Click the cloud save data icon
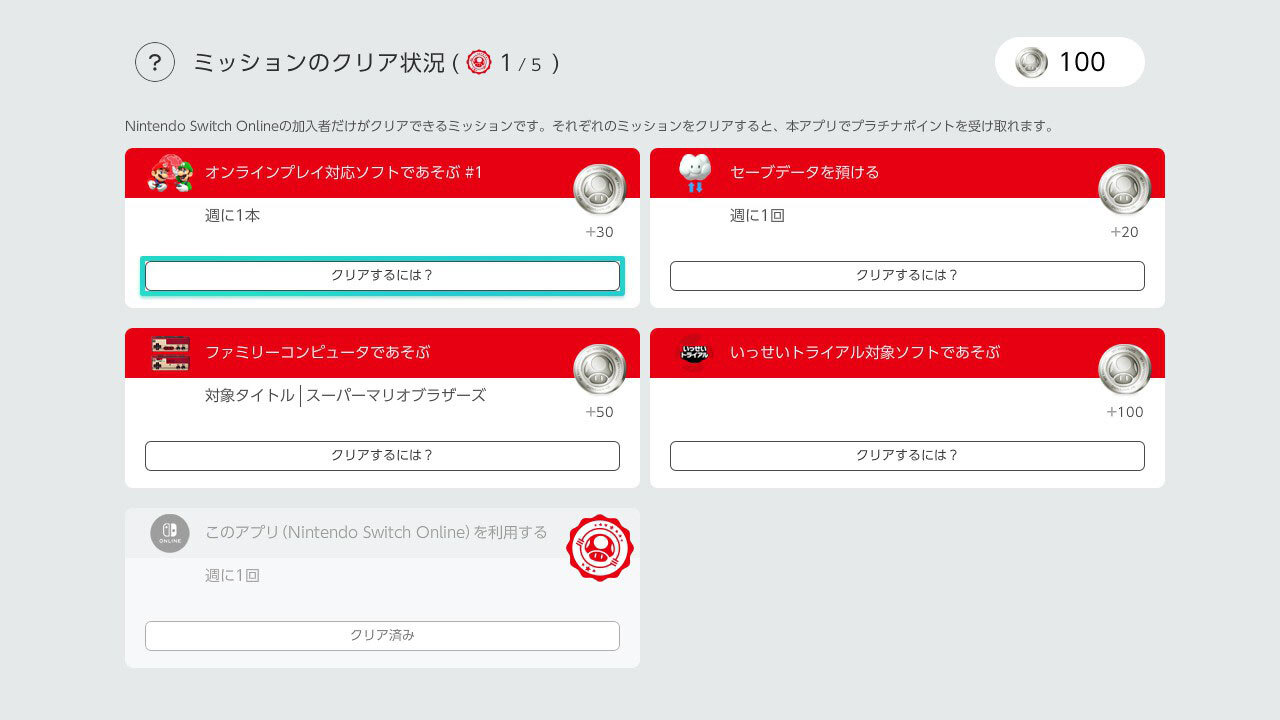Screen dimensions: 1280x720 tap(694, 173)
